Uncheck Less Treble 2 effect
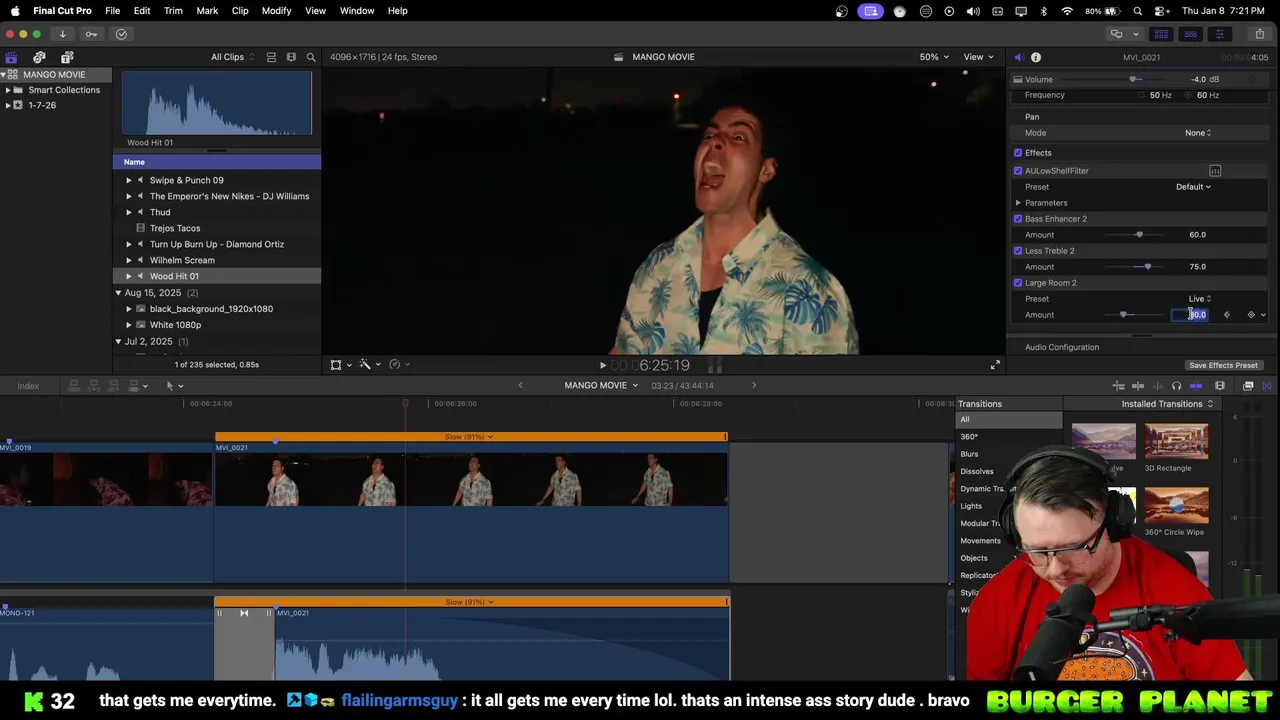 coord(1018,251)
